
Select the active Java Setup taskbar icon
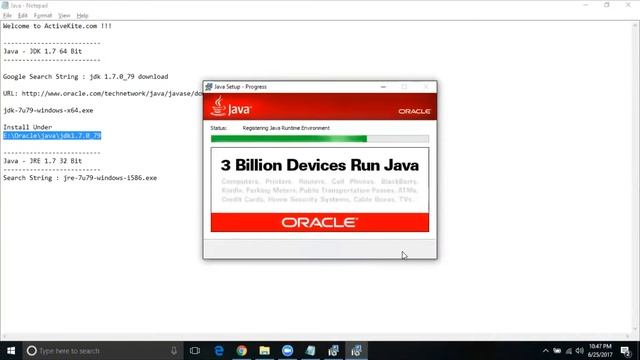click(x=356, y=351)
